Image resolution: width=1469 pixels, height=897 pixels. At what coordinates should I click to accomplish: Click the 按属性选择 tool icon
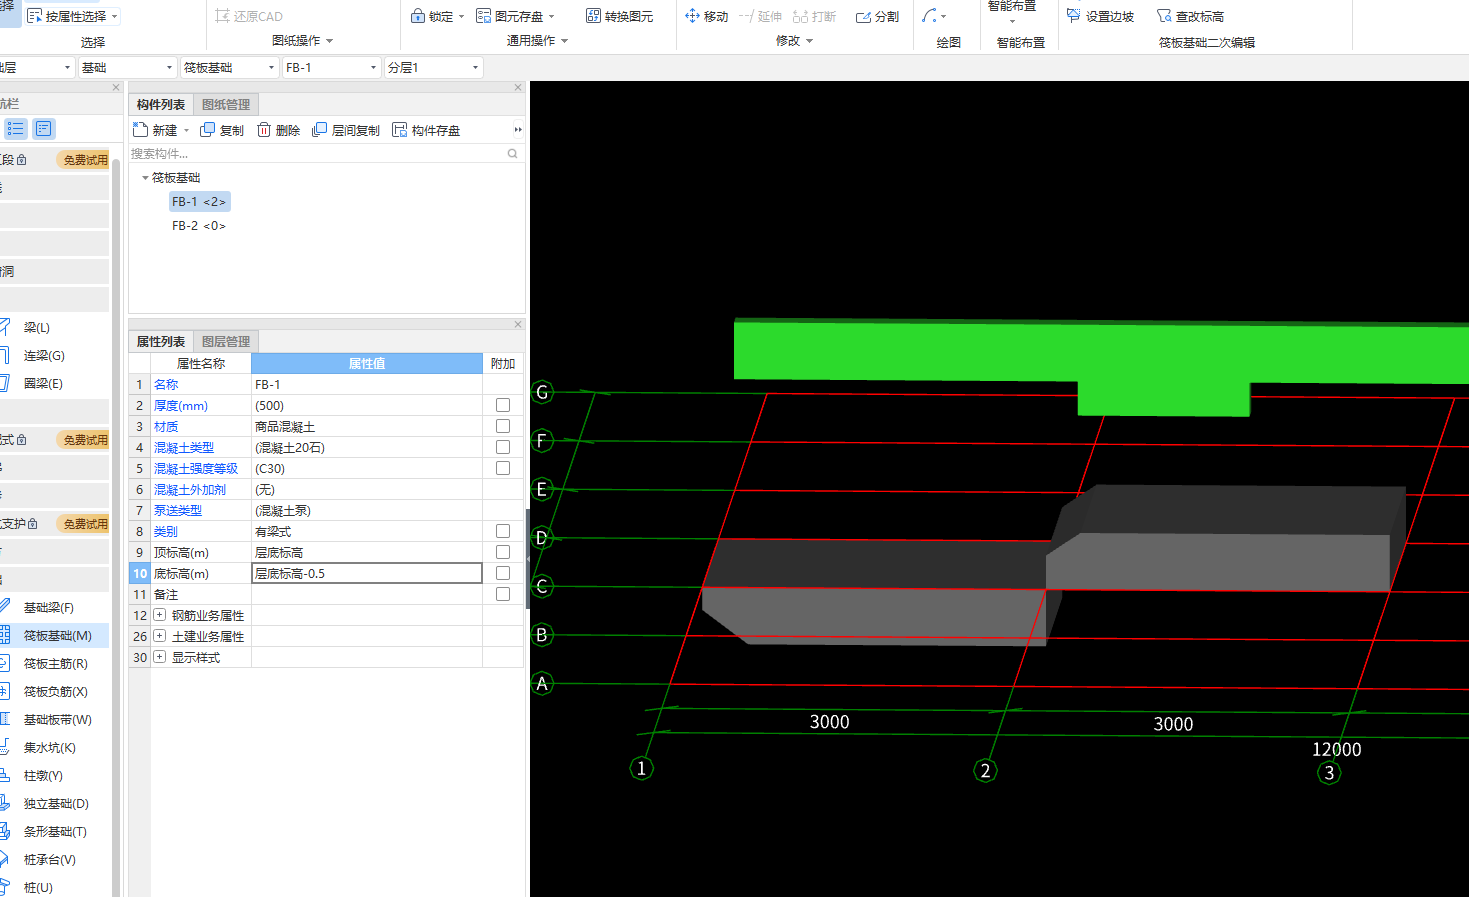[35, 16]
